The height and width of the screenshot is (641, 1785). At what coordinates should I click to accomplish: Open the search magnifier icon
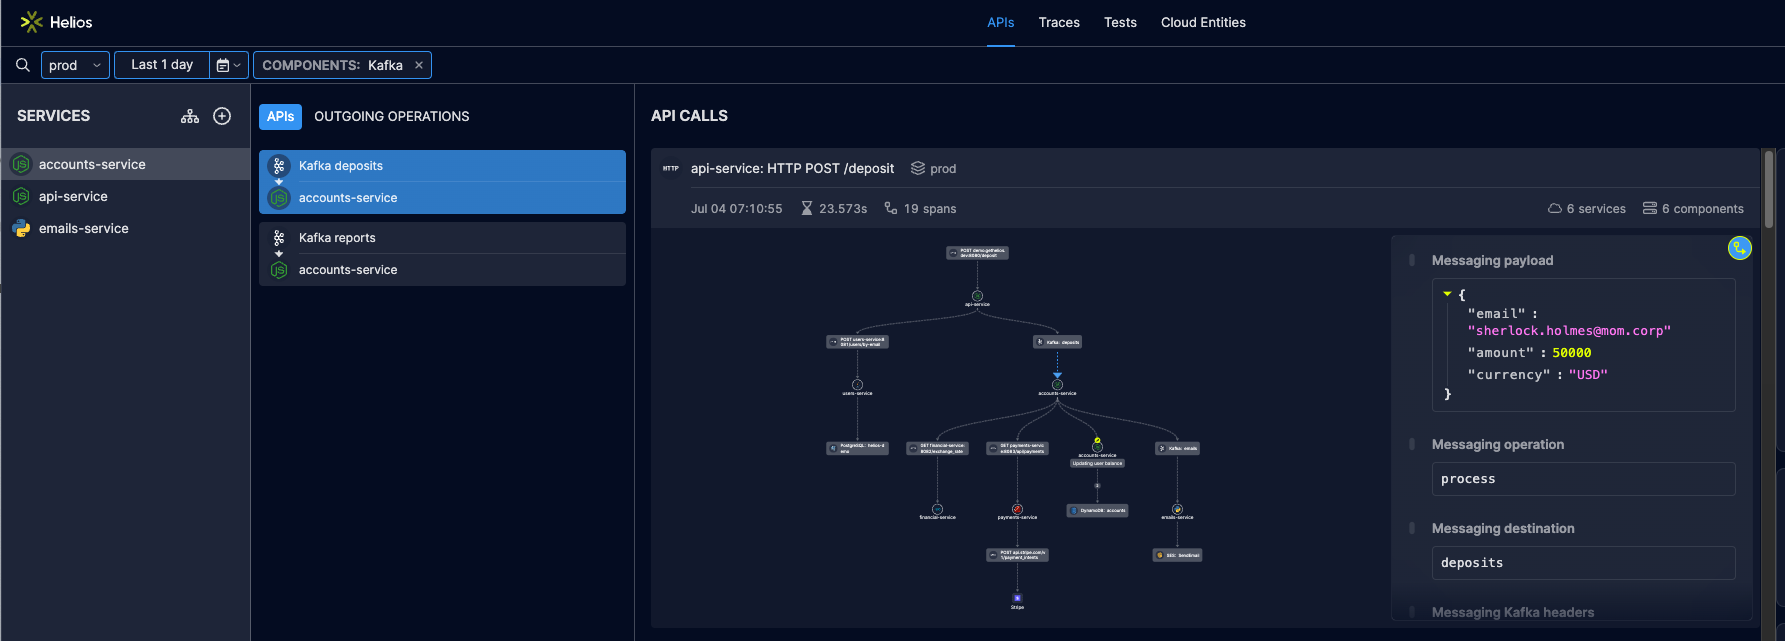(22, 65)
